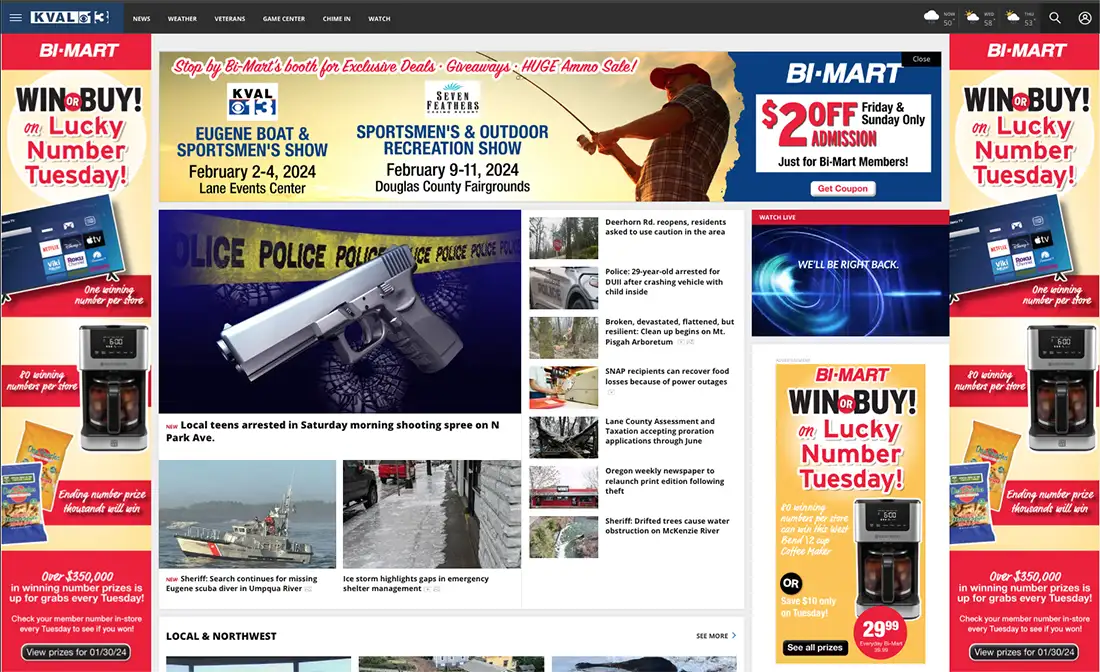Click the Bi-Mart logo in left sidebar ad
The width and height of the screenshot is (1100, 672).
pyautogui.click(x=79, y=51)
